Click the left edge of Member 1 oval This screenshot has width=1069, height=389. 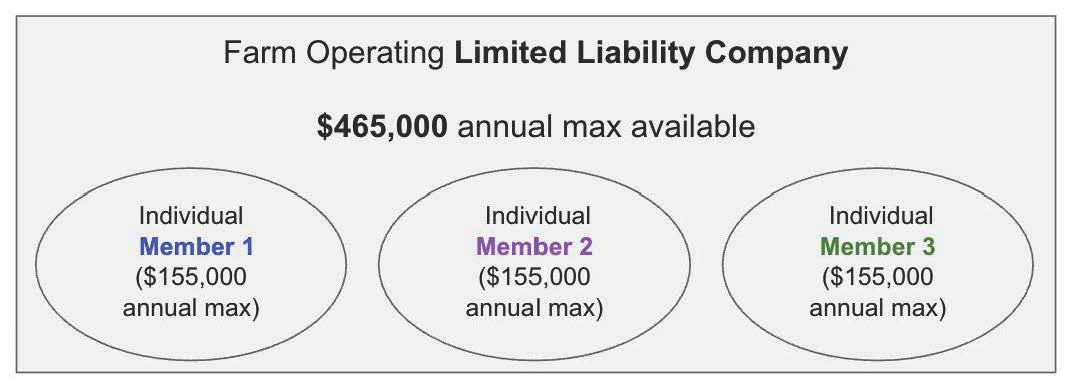[35, 264]
